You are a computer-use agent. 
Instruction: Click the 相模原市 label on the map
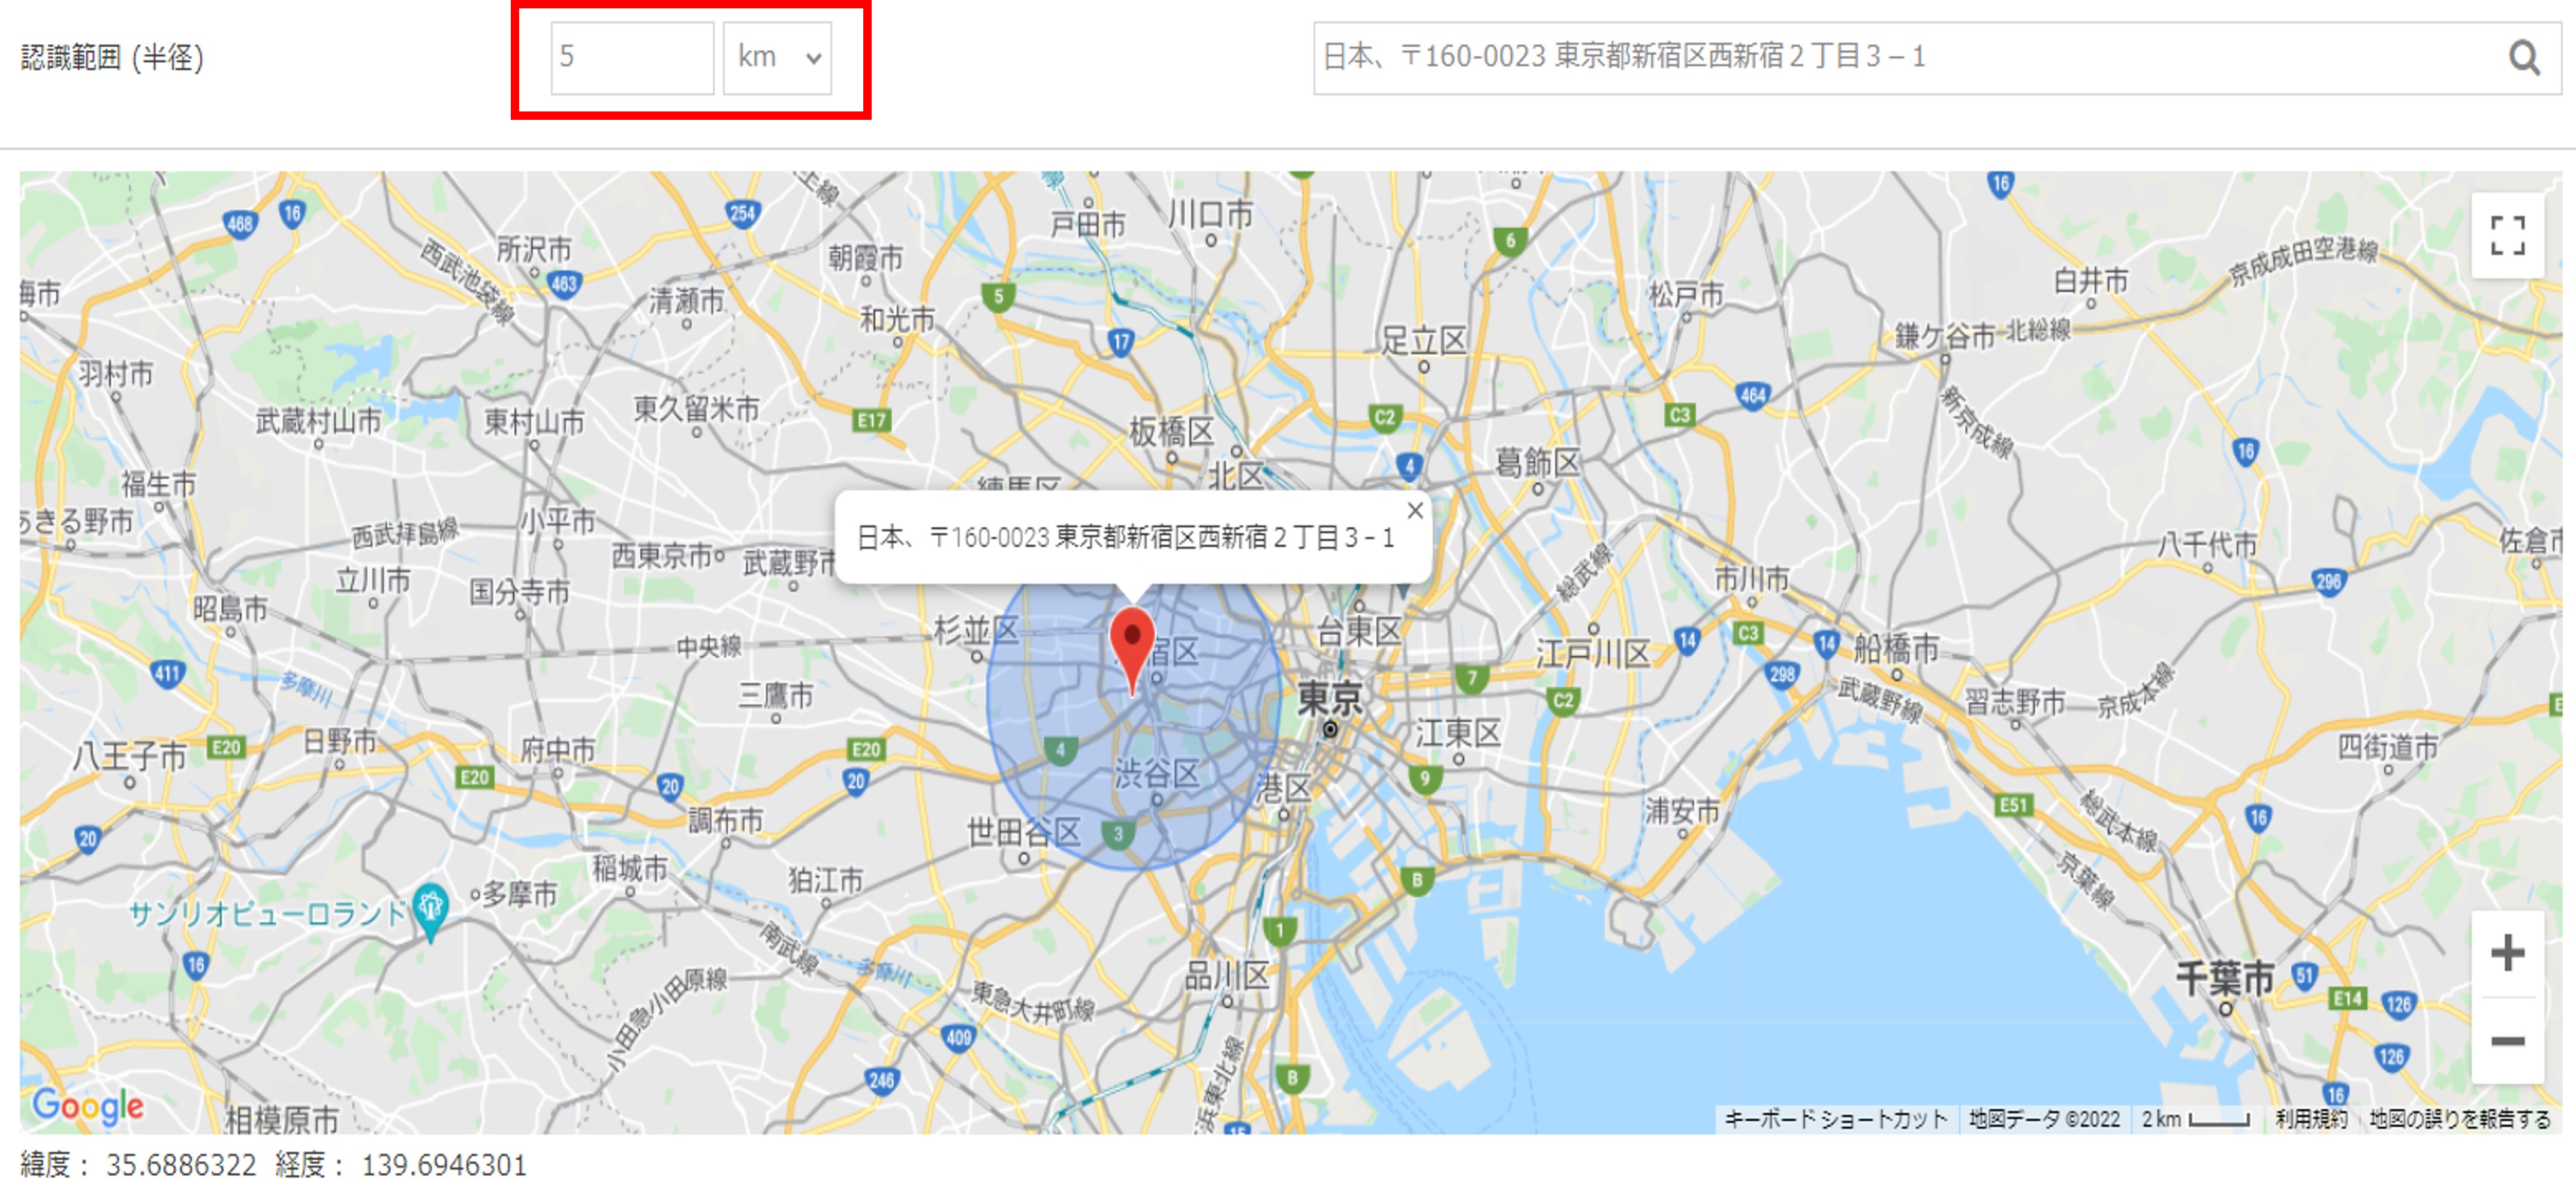[x=282, y=1120]
